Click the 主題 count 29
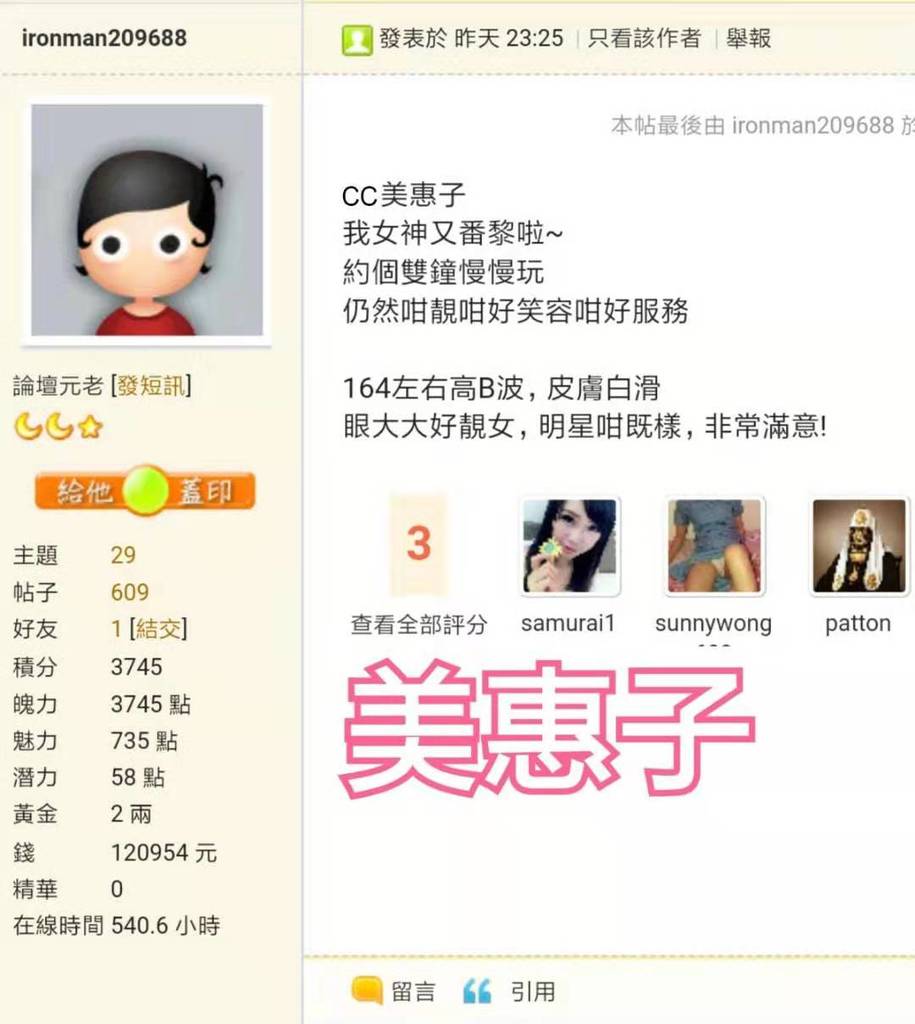This screenshot has width=915, height=1024. click(123, 555)
